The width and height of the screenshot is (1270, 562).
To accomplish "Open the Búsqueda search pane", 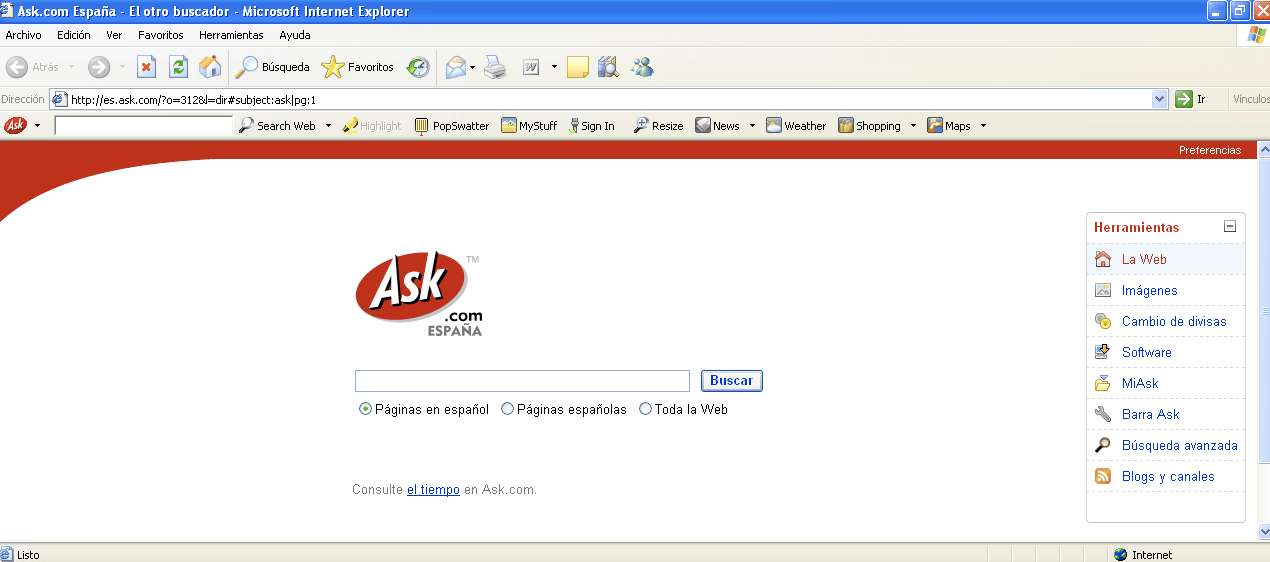I will 273,67.
